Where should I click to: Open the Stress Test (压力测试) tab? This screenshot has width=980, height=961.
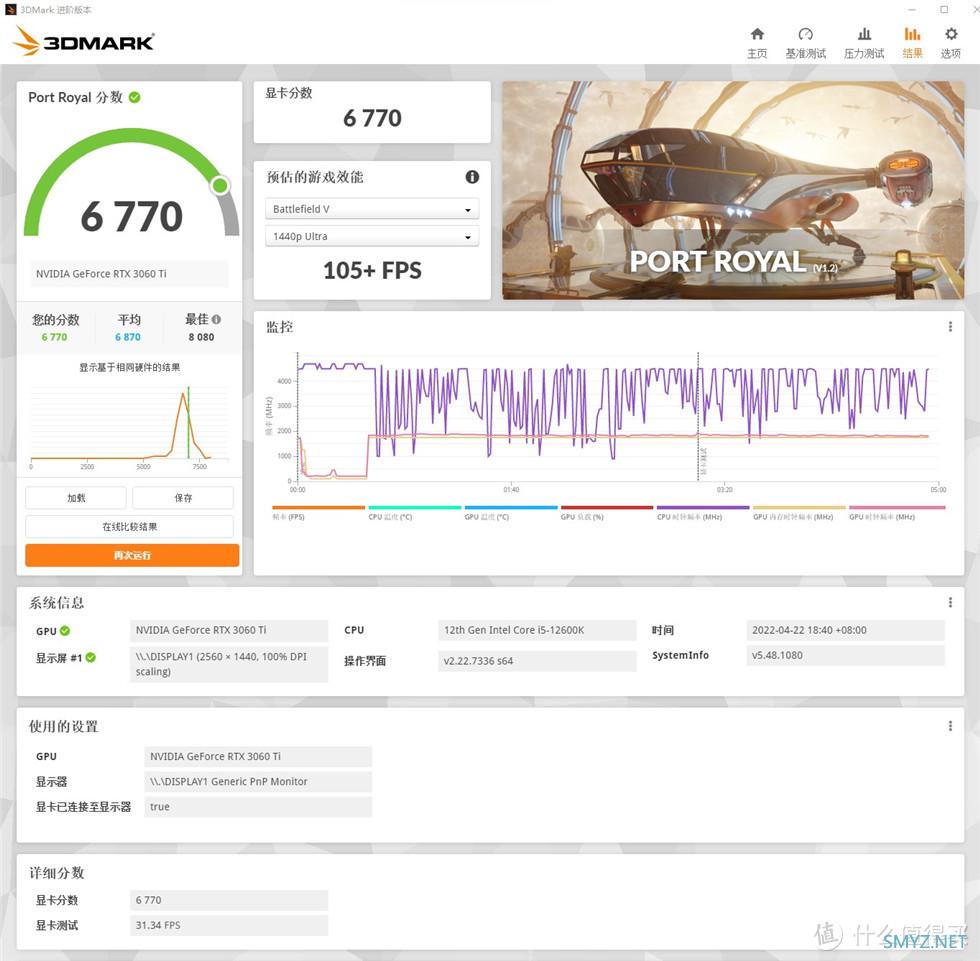click(864, 43)
